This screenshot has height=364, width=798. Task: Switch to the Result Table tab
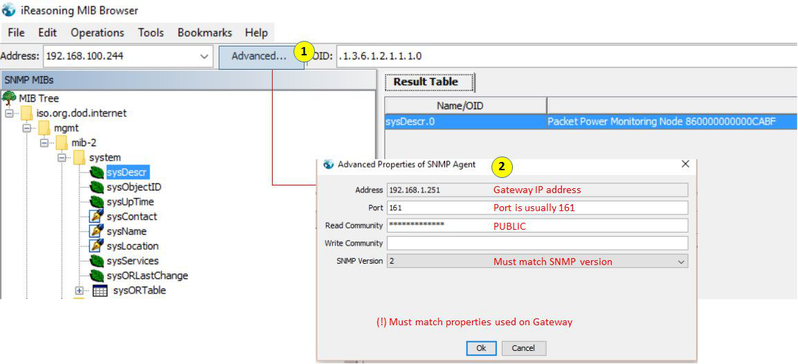coord(426,82)
